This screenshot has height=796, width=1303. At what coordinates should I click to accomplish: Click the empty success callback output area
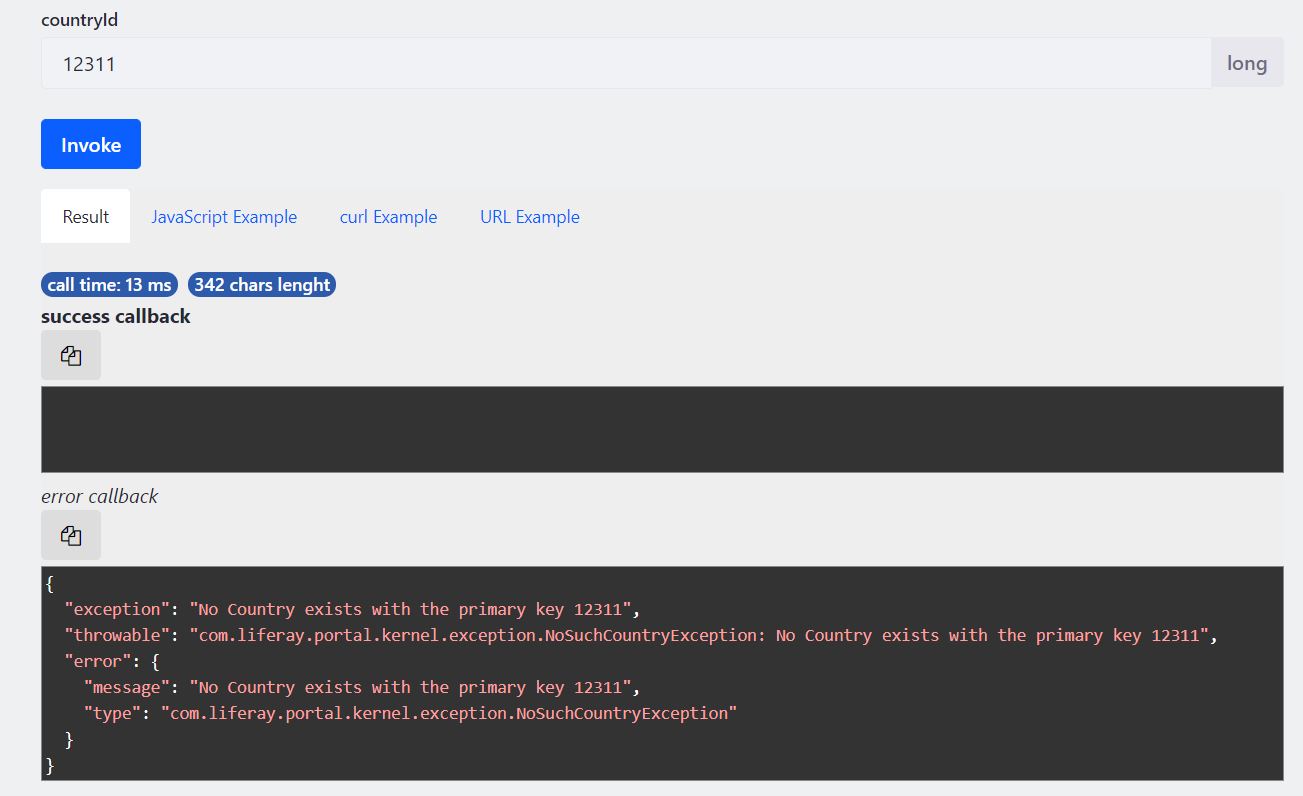tap(662, 429)
